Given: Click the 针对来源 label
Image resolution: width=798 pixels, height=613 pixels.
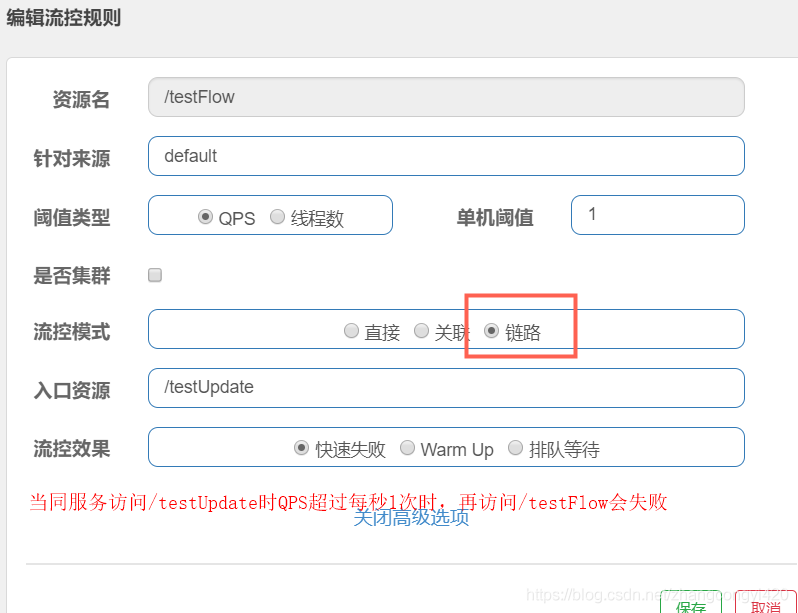Looking at the screenshot, I should [x=72, y=158].
